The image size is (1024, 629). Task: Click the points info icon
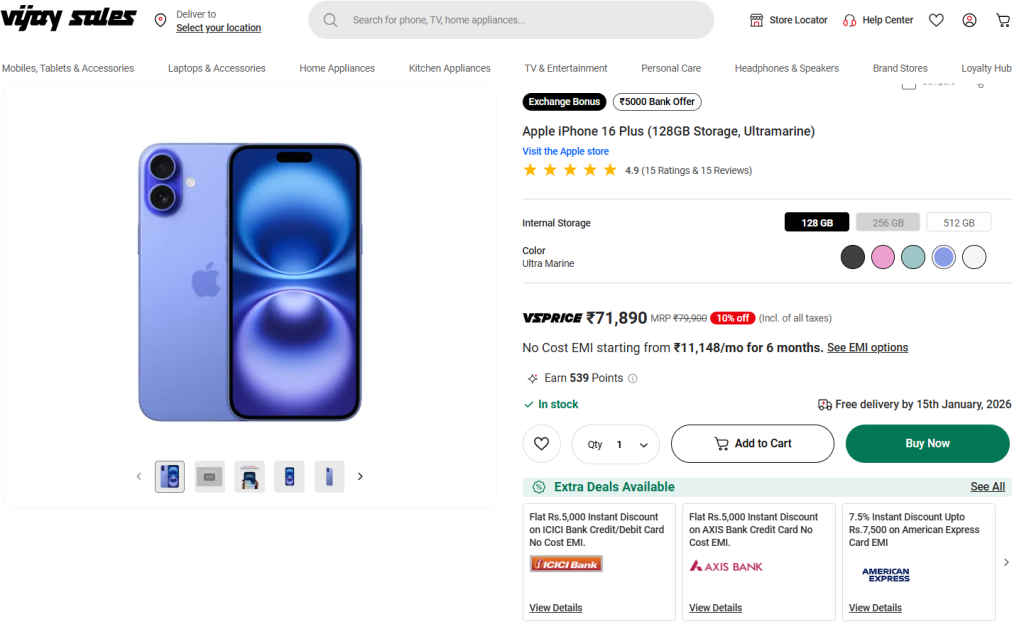[633, 379]
